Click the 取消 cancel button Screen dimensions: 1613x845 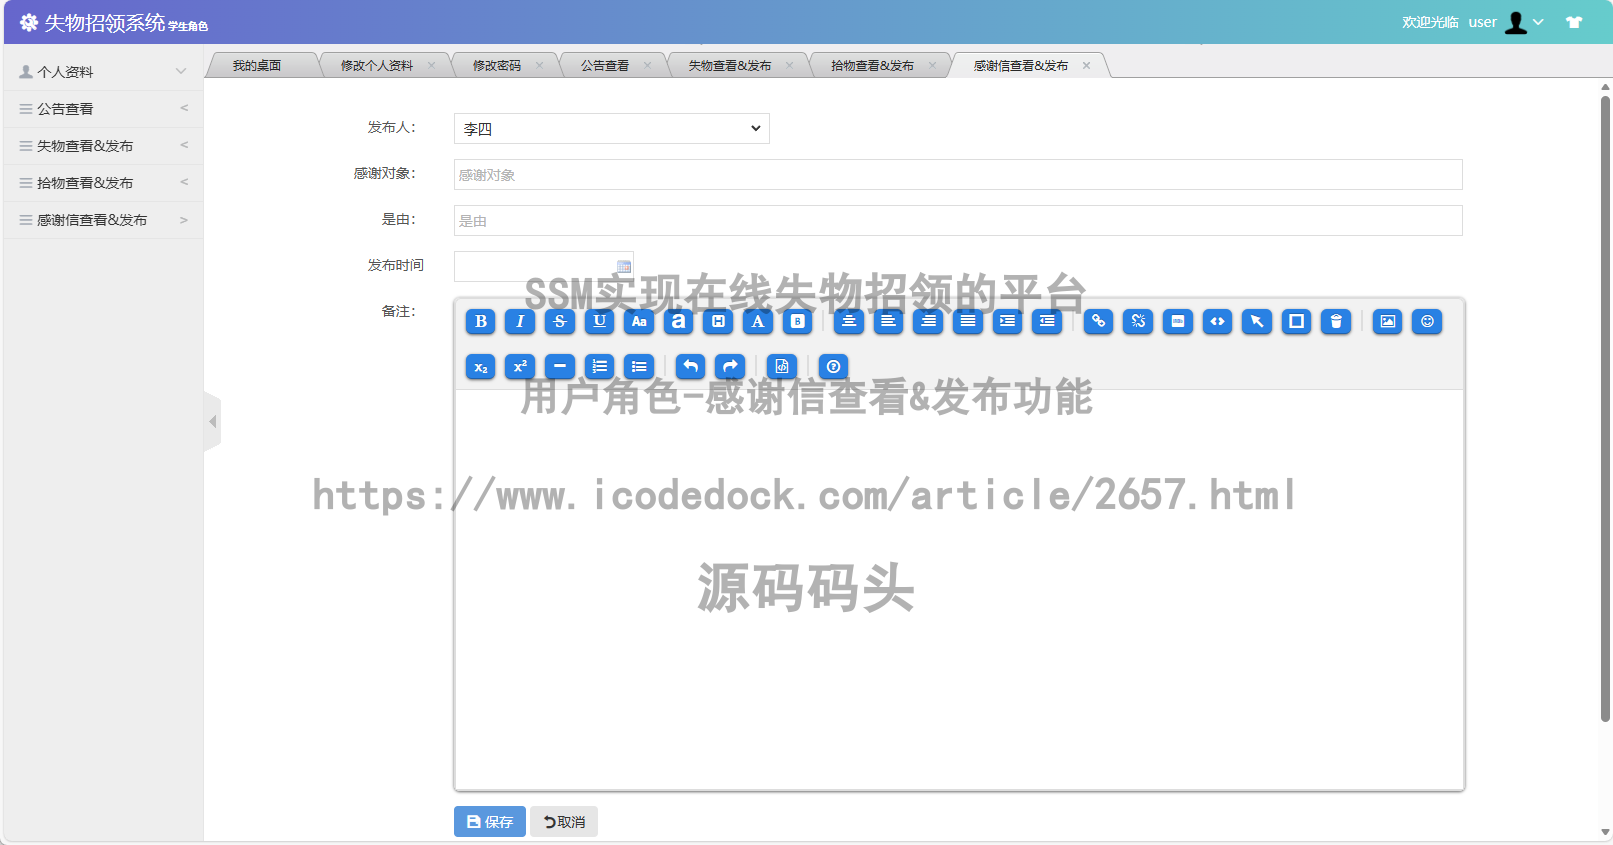coord(564,822)
